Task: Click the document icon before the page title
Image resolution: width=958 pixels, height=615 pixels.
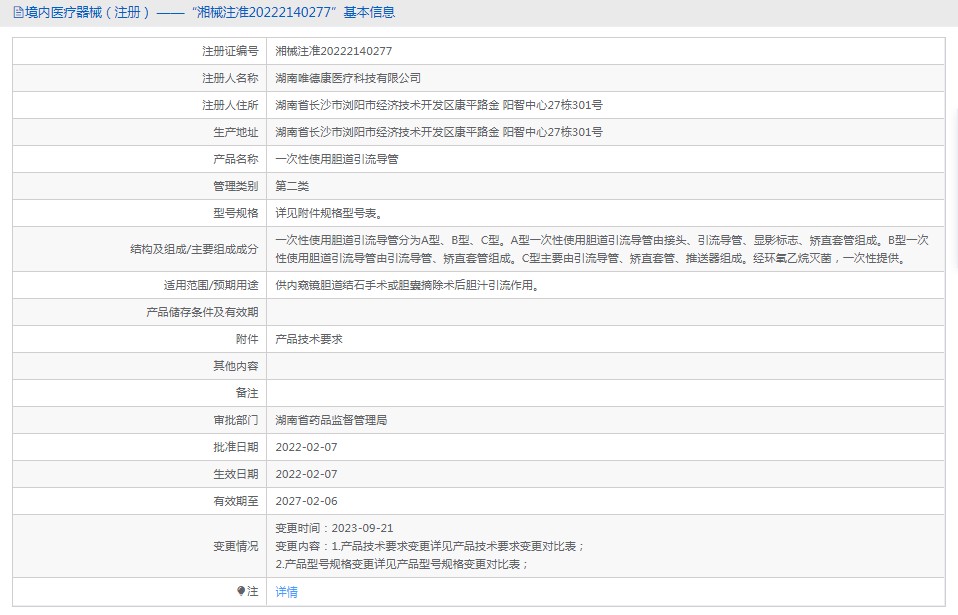Action: (18, 12)
